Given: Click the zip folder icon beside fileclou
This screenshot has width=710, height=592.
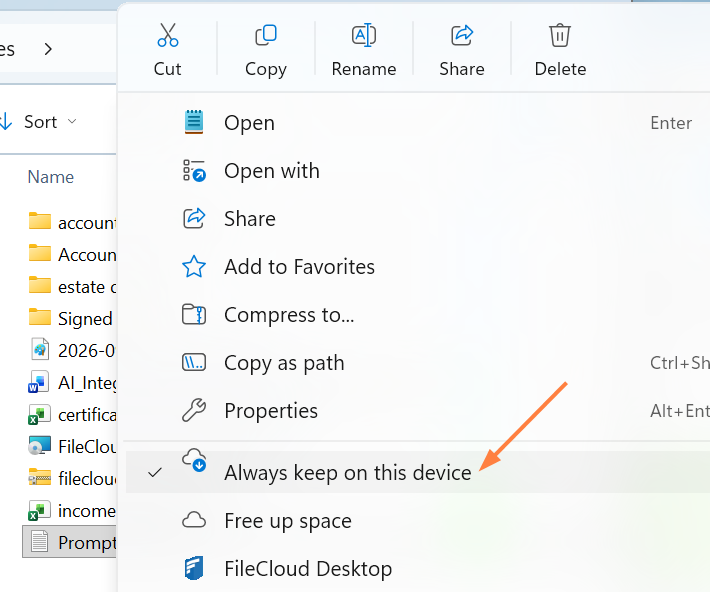Looking at the screenshot, I should pos(39,477).
